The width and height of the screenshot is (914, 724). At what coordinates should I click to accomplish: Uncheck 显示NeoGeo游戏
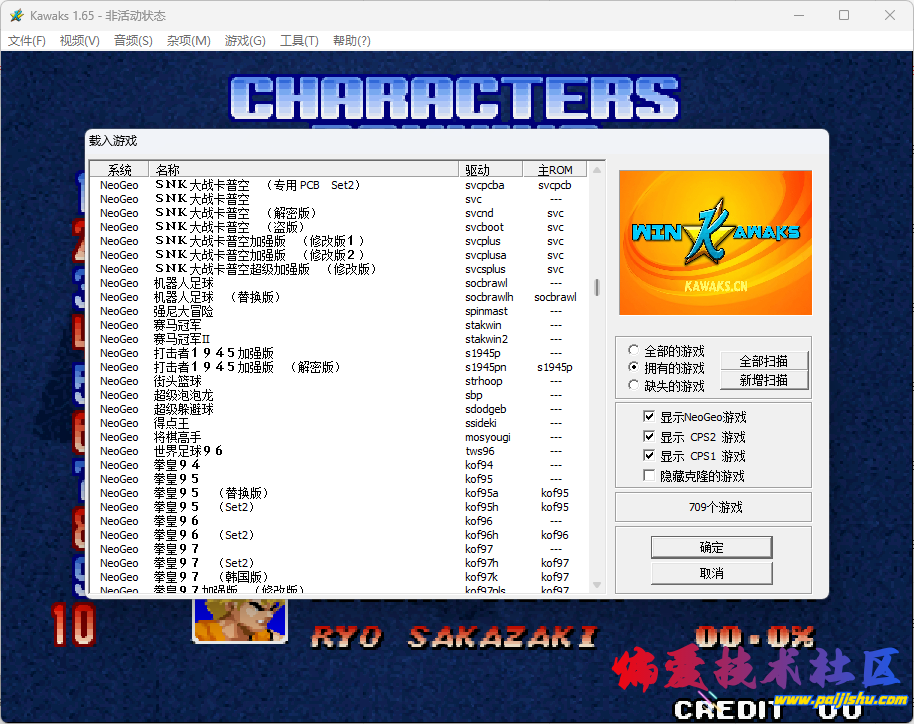pyautogui.click(x=649, y=418)
